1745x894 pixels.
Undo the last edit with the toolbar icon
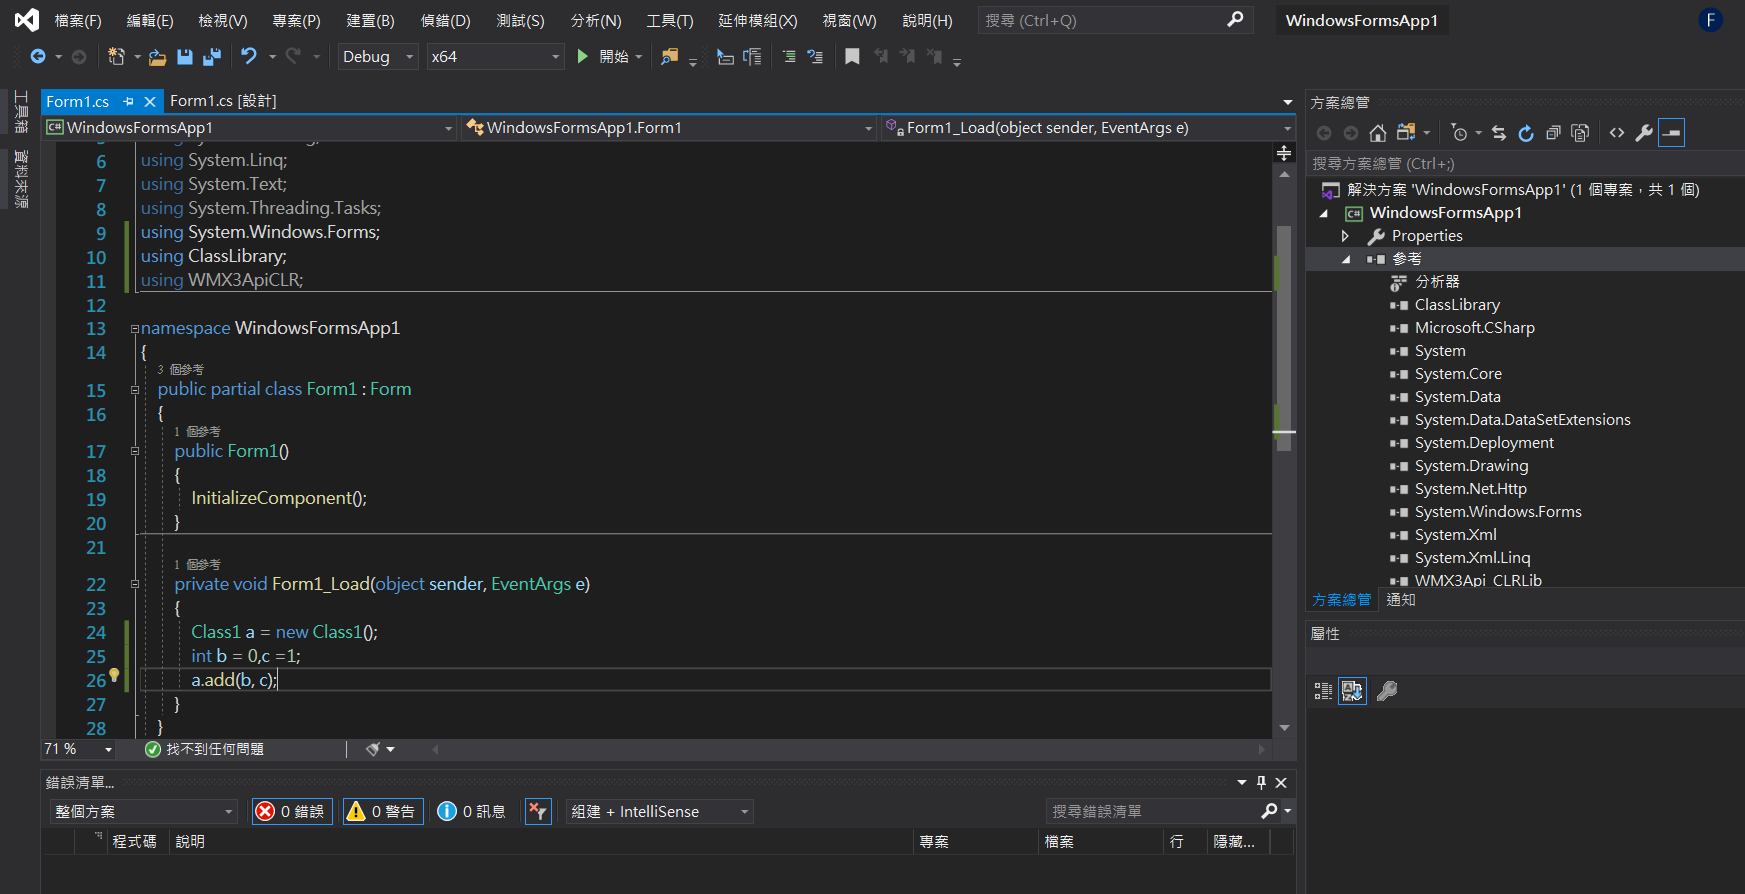click(249, 57)
